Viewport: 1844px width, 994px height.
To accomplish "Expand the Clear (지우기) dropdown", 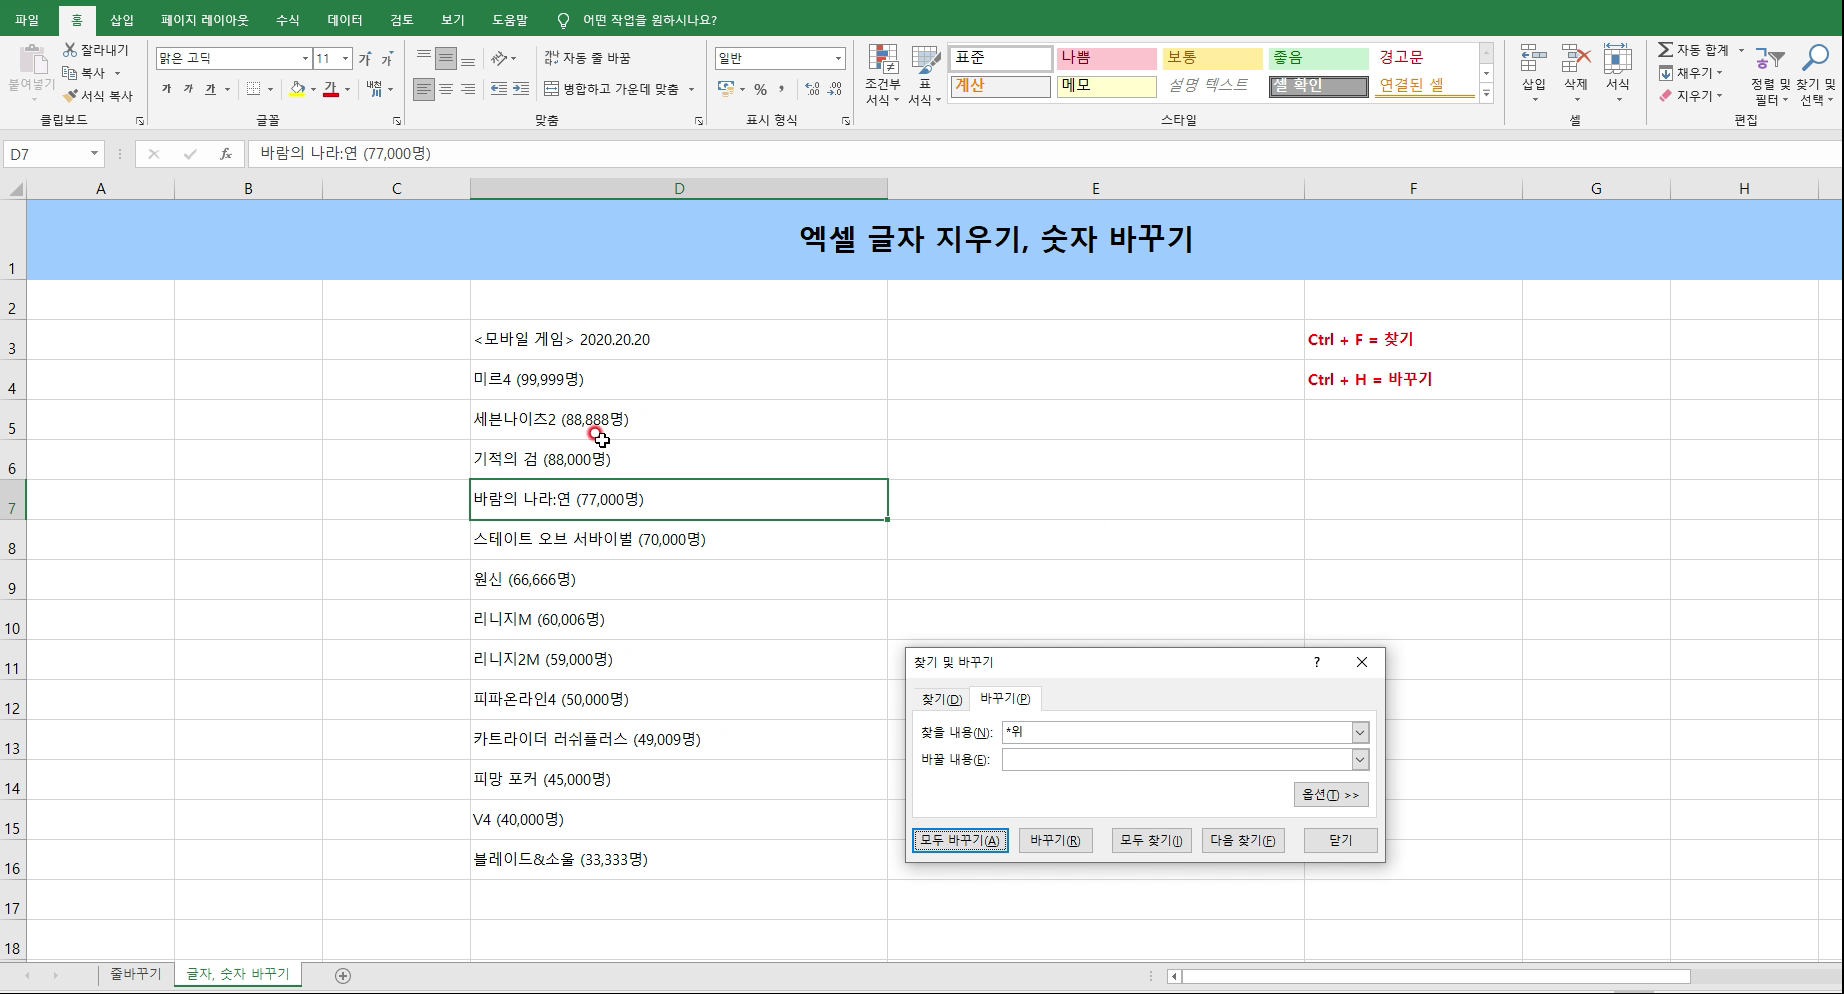I will coord(1719,96).
